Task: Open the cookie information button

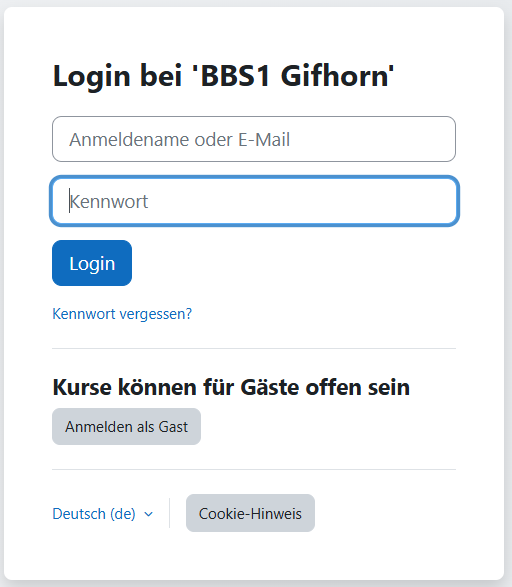Action: (250, 513)
